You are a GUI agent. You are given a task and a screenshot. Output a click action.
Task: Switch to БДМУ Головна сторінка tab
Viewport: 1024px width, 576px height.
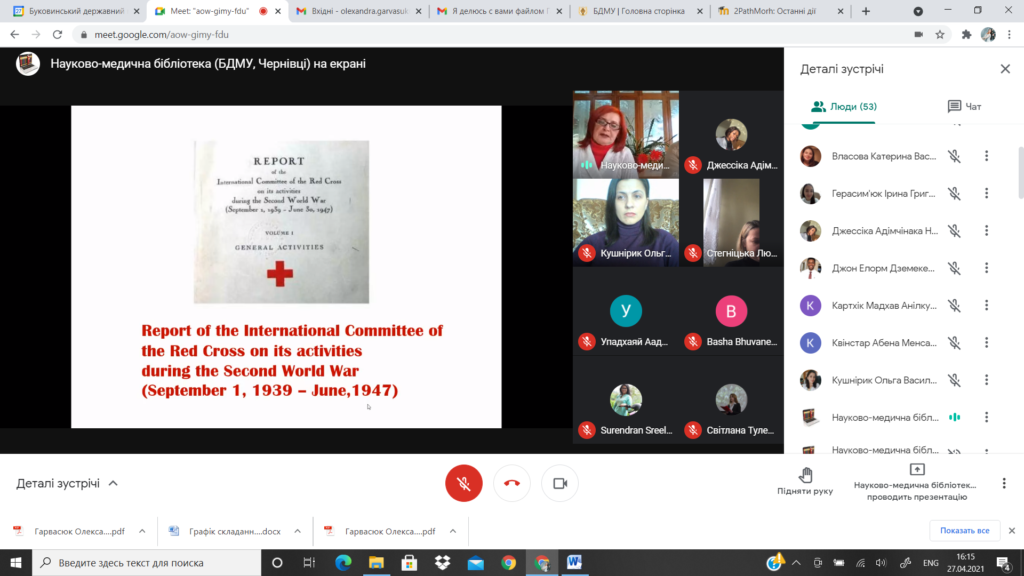pos(641,11)
